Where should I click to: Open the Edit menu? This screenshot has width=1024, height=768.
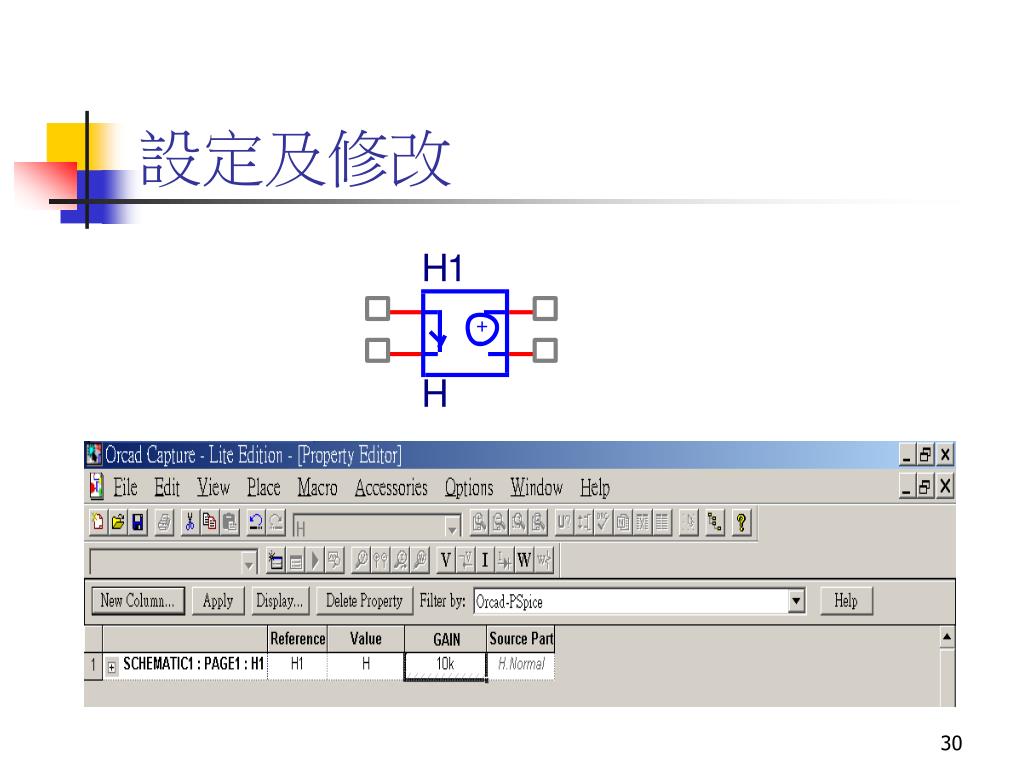coord(167,488)
